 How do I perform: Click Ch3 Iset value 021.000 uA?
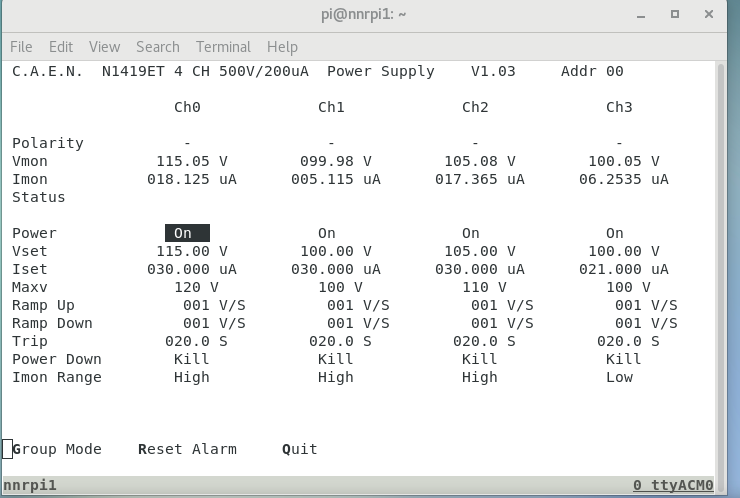click(x=623, y=269)
